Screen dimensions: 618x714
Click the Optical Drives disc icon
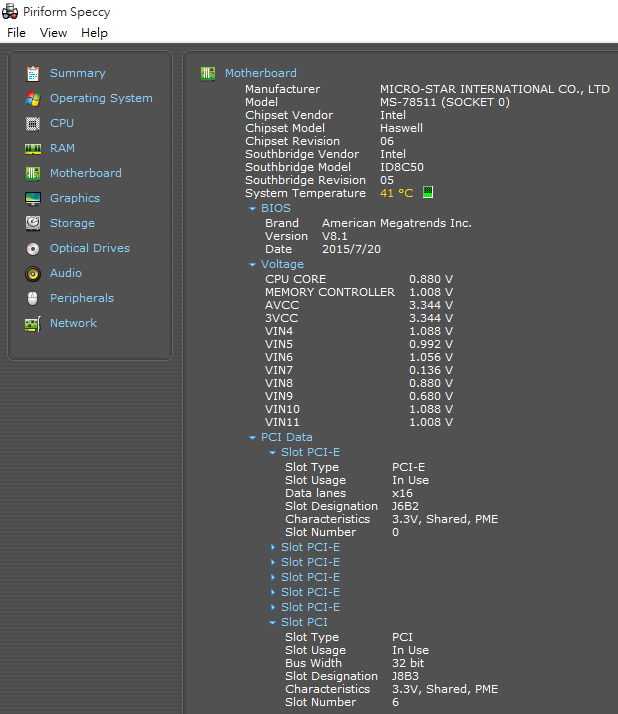(x=33, y=248)
